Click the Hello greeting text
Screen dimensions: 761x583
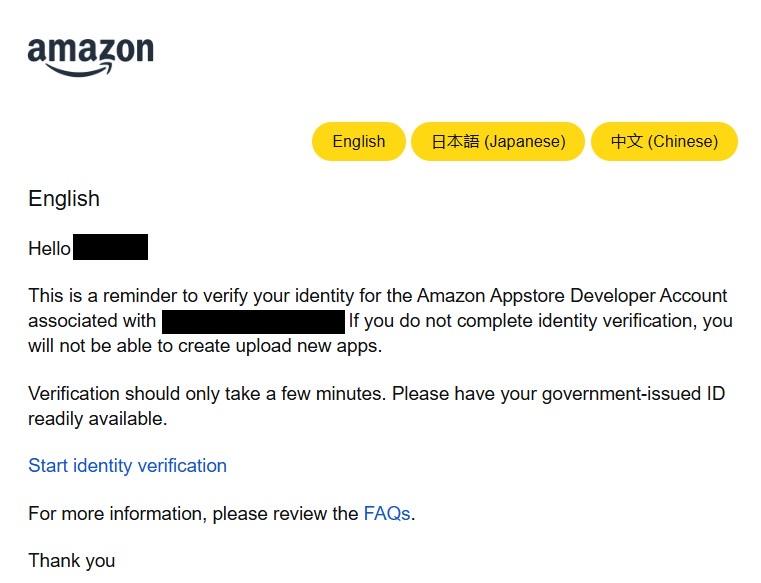pos(49,249)
